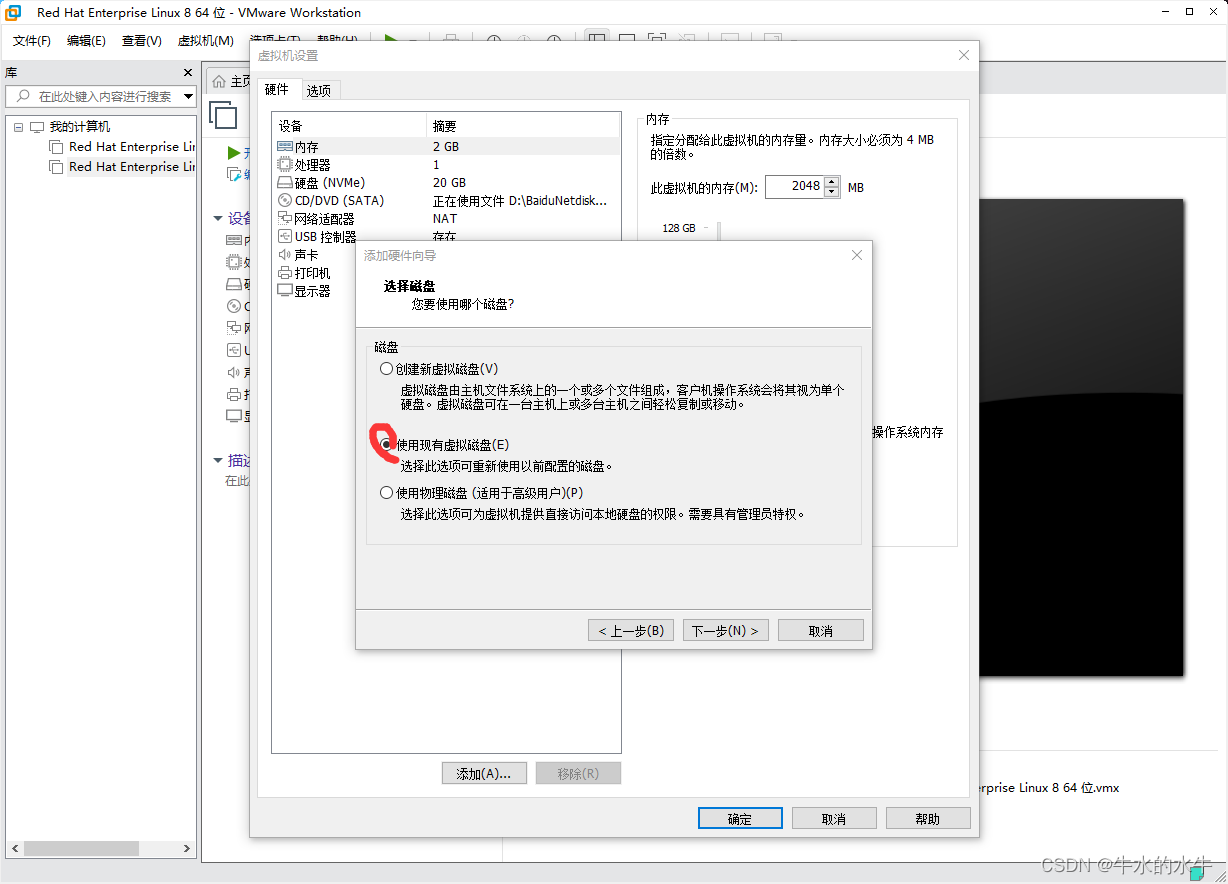Select processor icon in settings hardware list
Image resolution: width=1228 pixels, height=884 pixels.
tap(285, 164)
